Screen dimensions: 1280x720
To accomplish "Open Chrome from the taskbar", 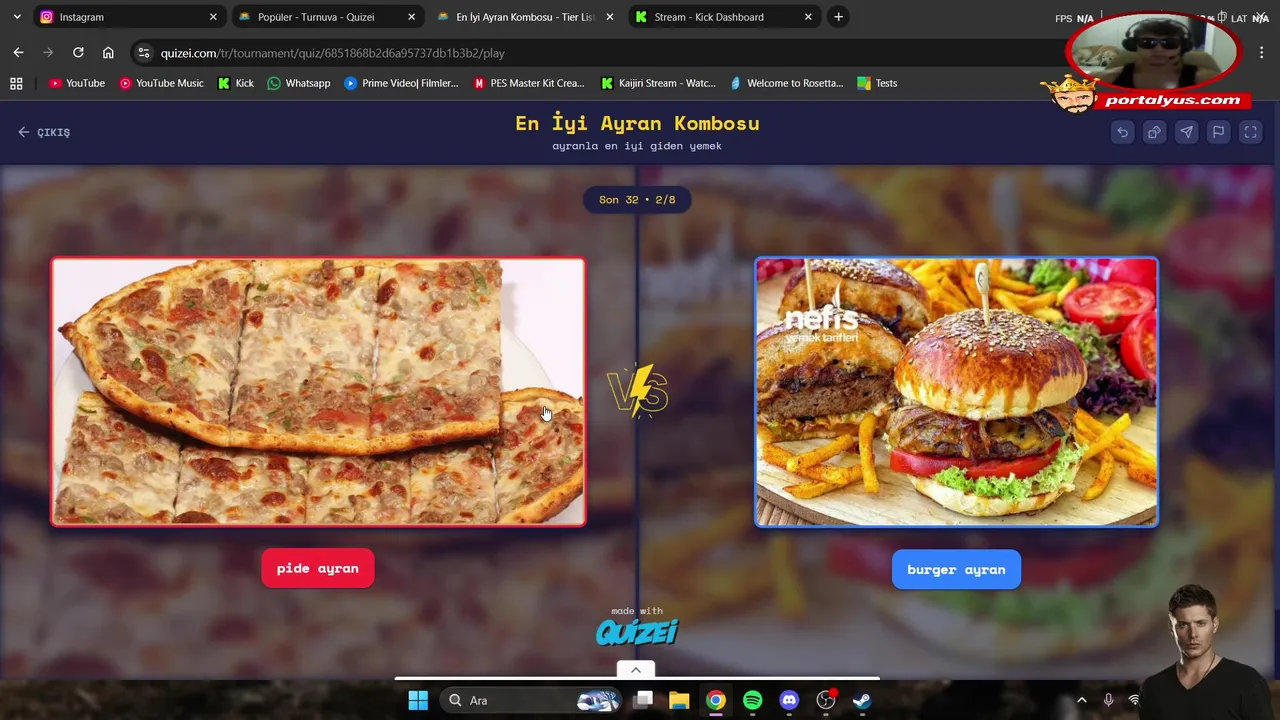I will [716, 700].
